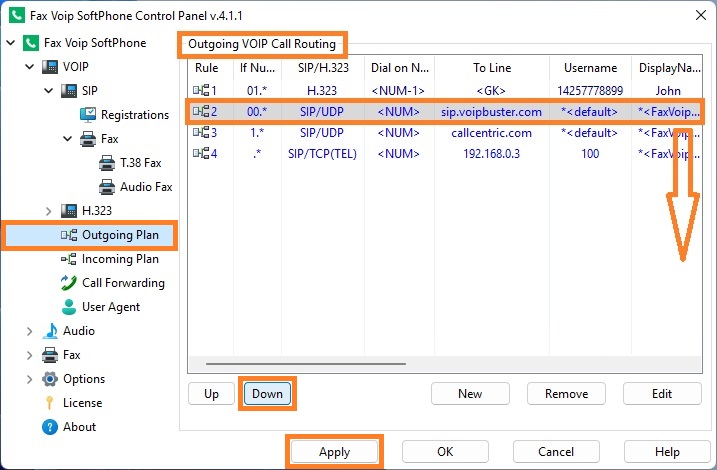Click the John display name cell

pos(668,91)
